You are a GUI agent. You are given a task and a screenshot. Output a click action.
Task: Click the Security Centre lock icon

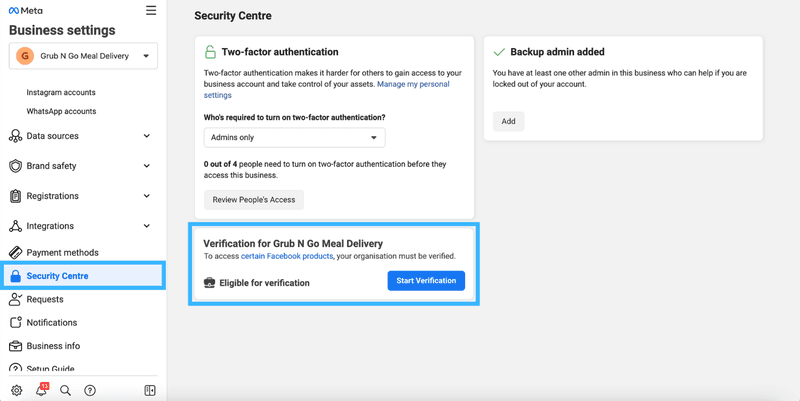(x=16, y=276)
